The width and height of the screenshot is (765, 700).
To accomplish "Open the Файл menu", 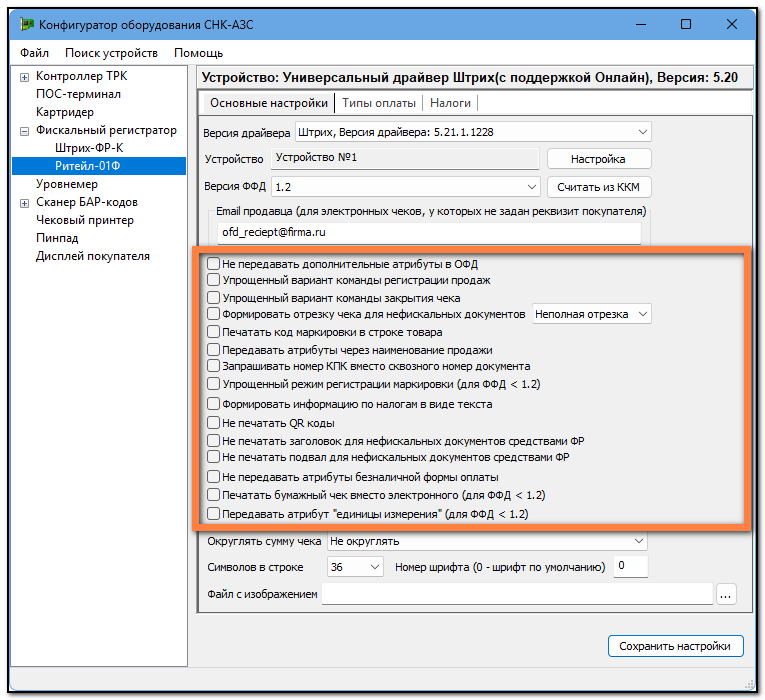I will (x=34, y=53).
